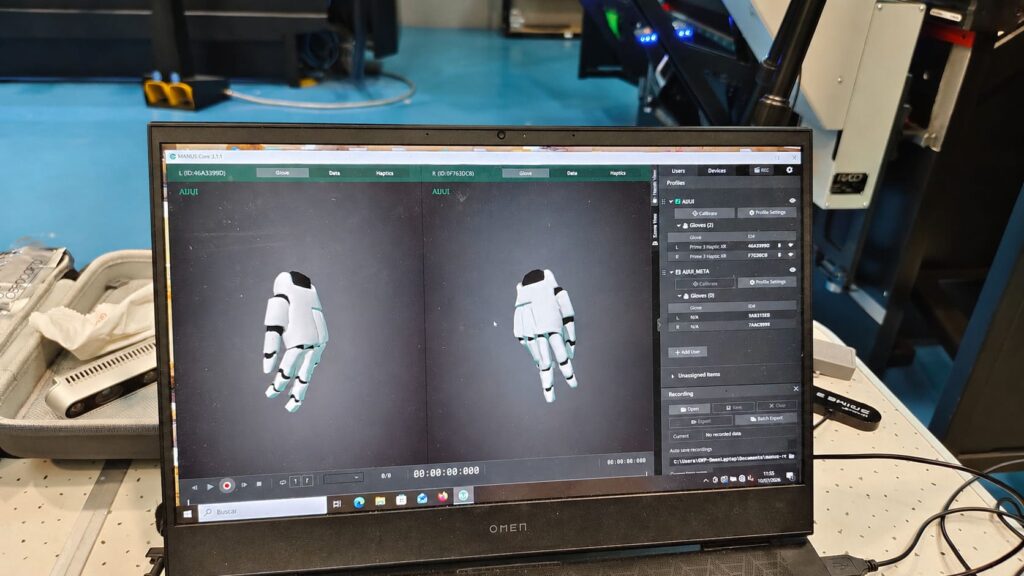Browse auto save folder icon

click(x=792, y=456)
